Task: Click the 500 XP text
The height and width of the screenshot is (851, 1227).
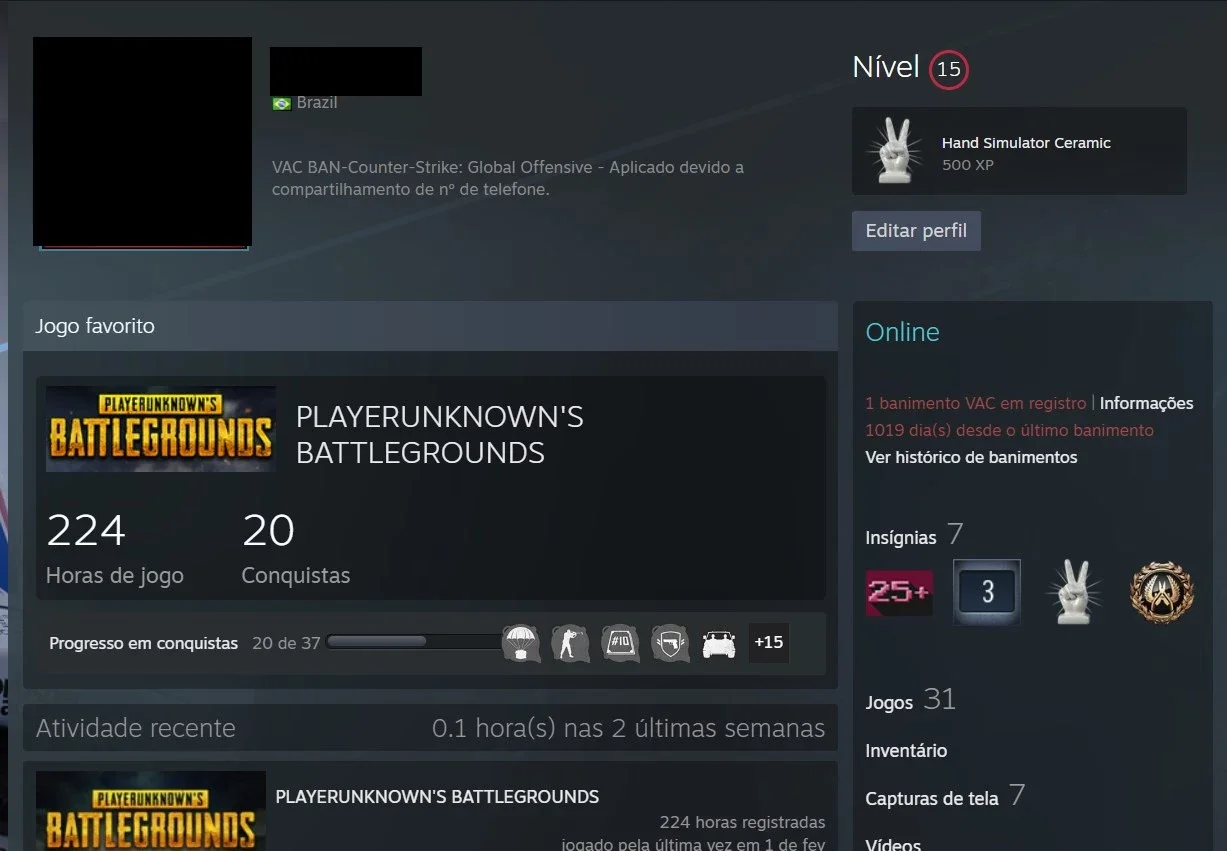Action: click(967, 165)
